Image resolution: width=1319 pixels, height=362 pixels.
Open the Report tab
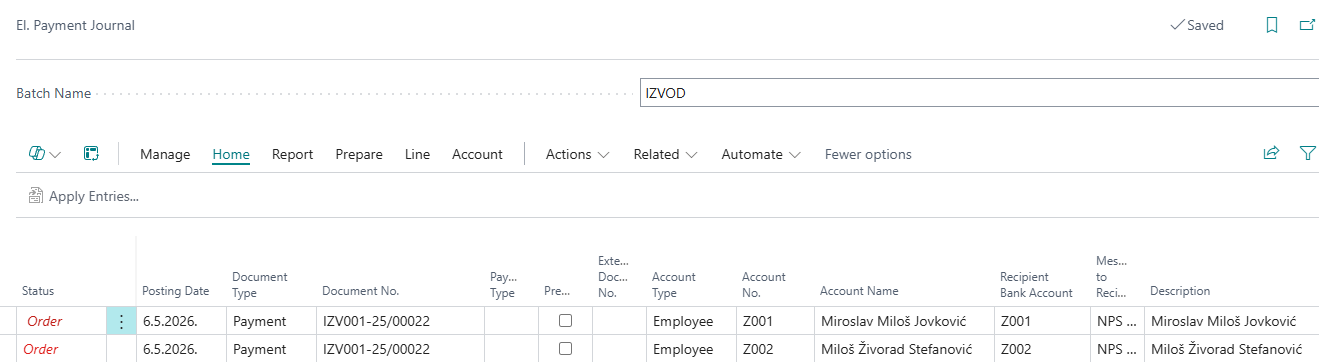point(292,154)
